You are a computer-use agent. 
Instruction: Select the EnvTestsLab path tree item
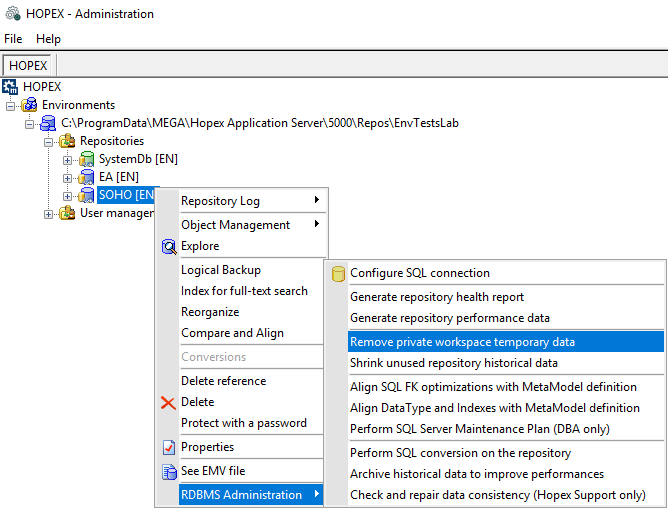click(x=260, y=123)
